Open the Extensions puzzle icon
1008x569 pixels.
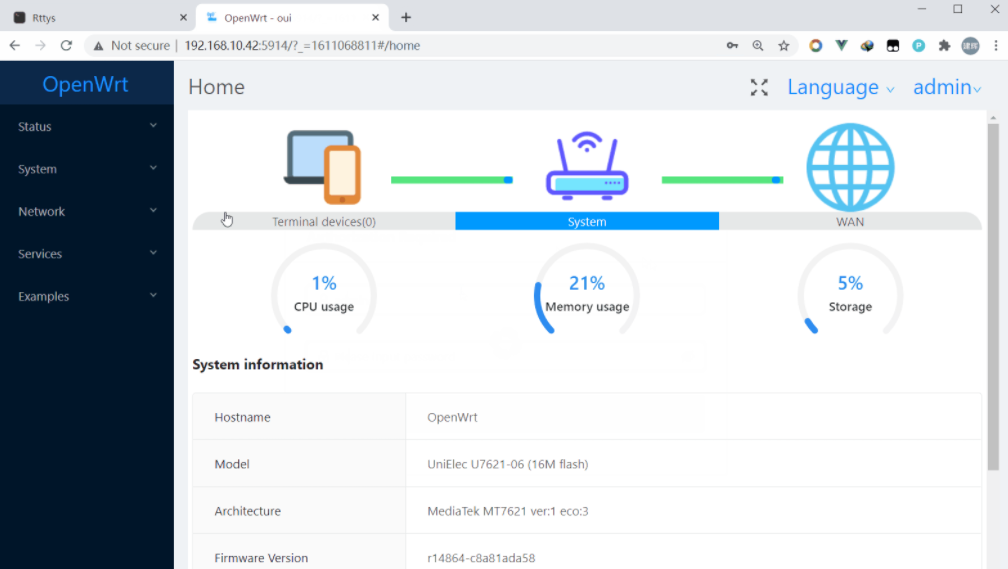coord(944,46)
